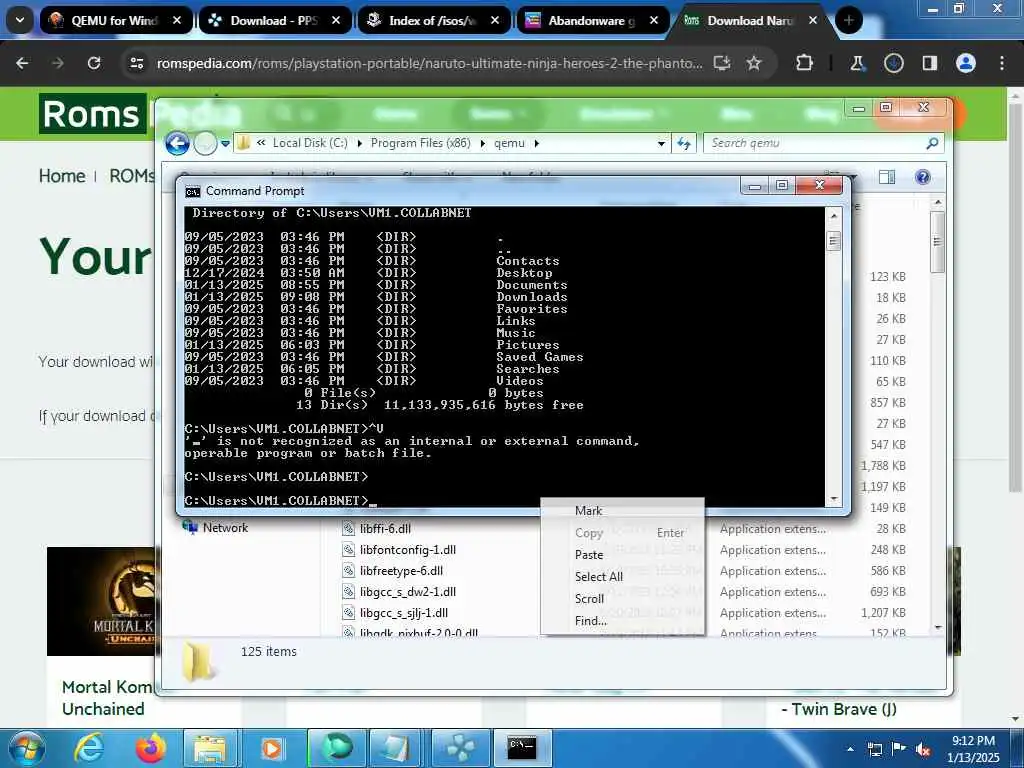Open Explorer help question mark icon
This screenshot has height=768, width=1024.
(x=923, y=177)
